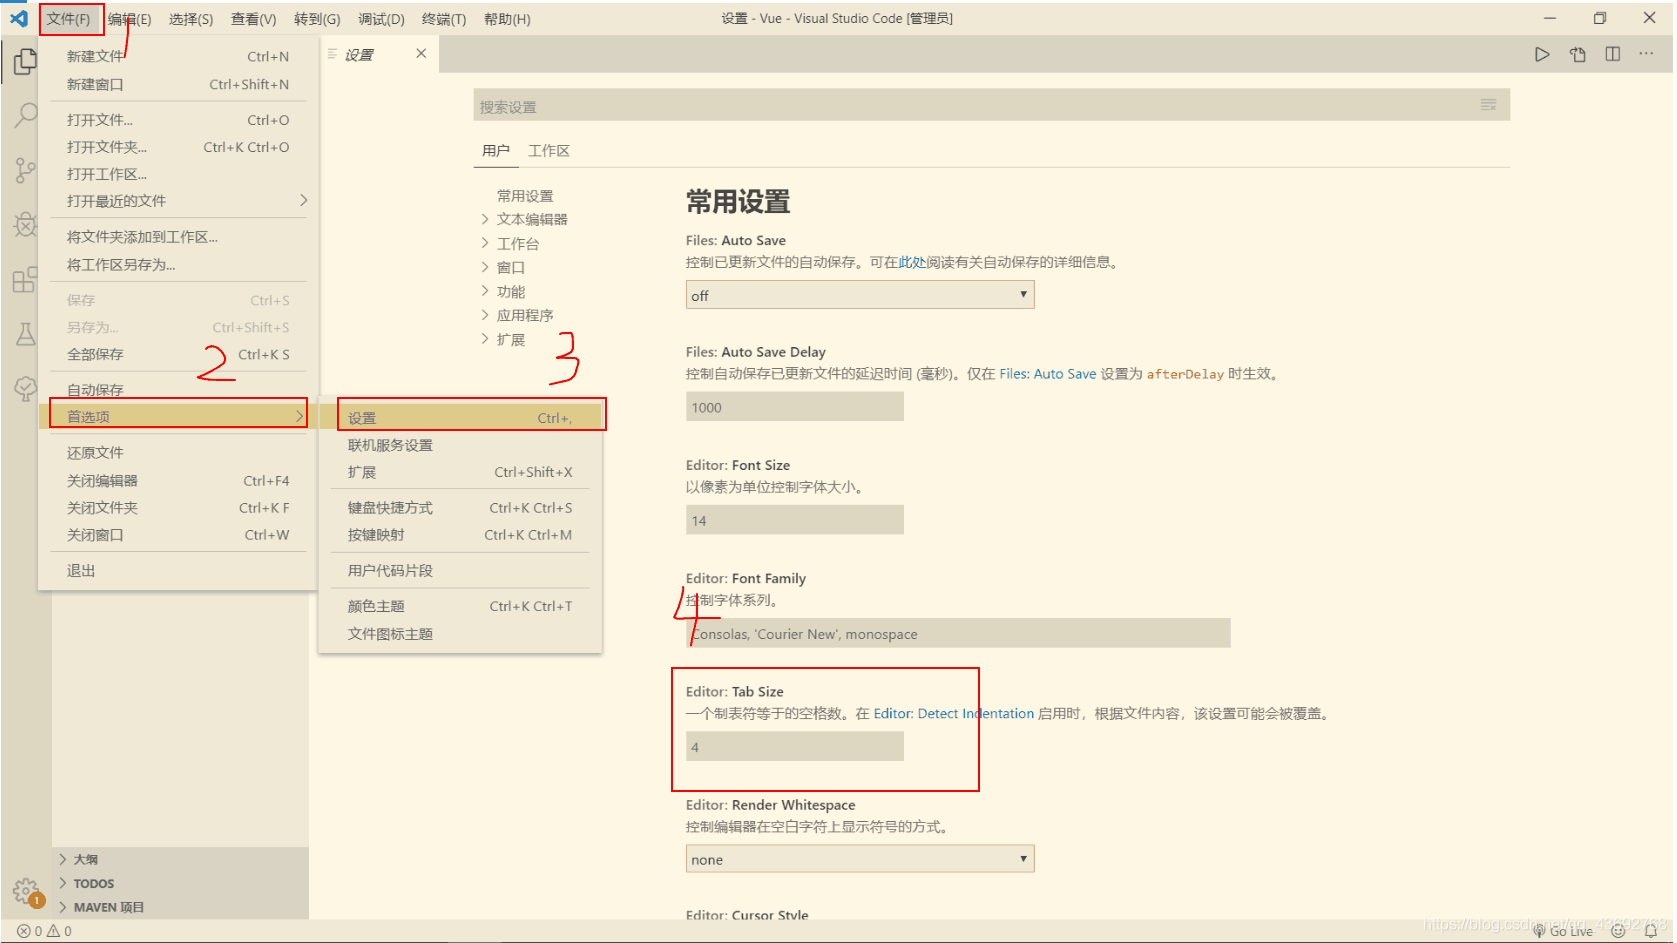Select 设置 in the preferences submenu
Image resolution: width=1677 pixels, height=943 pixels.
pyautogui.click(x=460, y=418)
